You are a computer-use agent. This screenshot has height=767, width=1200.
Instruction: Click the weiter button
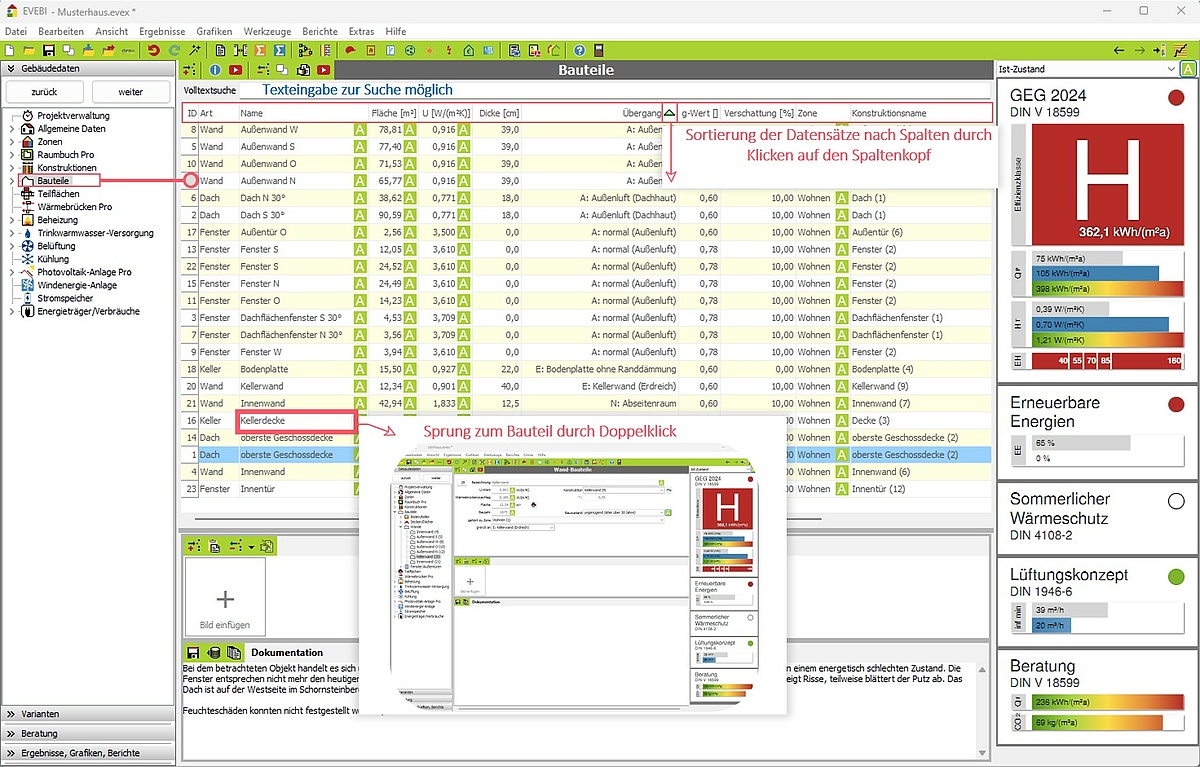(x=130, y=92)
